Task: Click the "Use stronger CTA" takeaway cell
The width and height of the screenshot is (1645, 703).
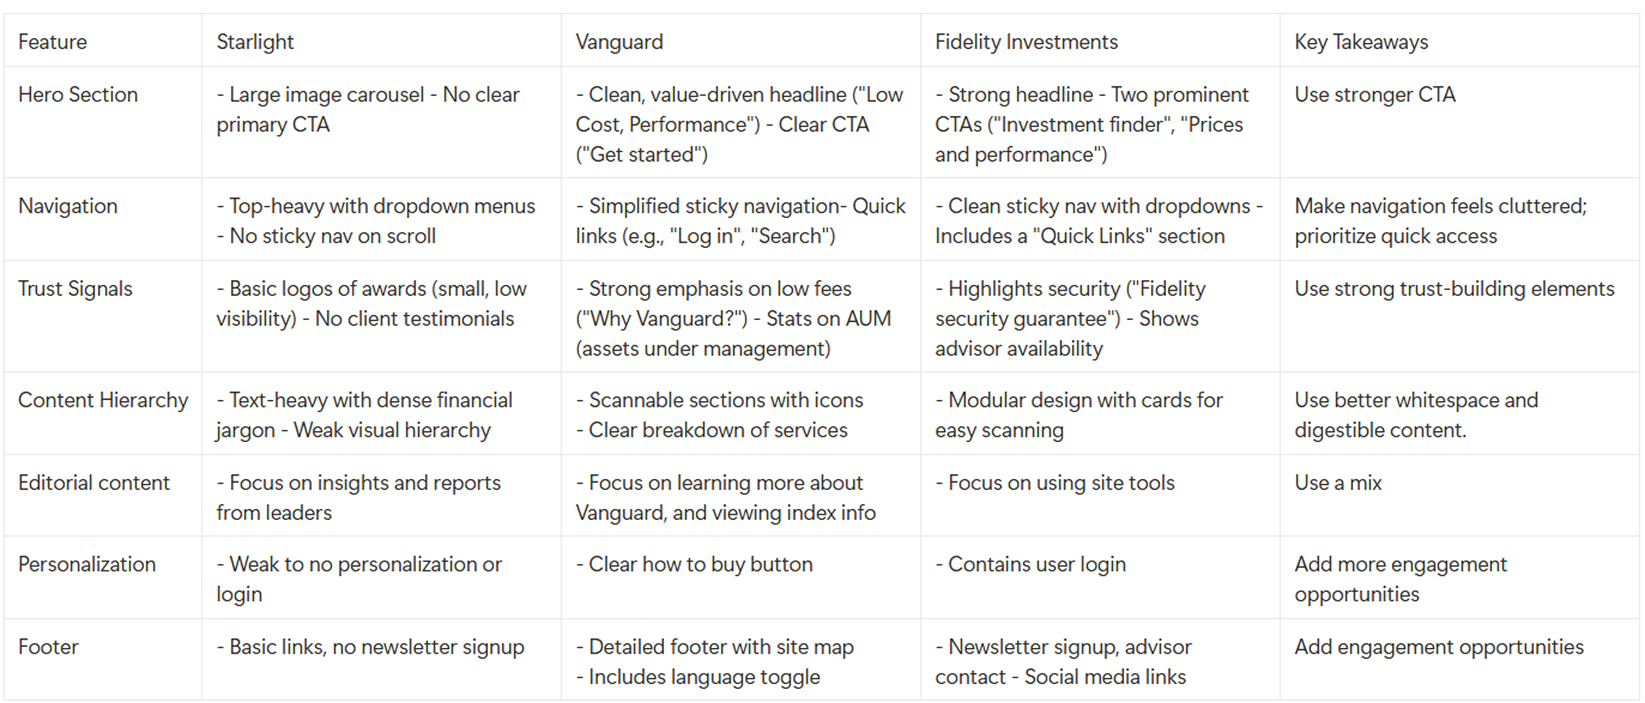Action: coord(1375,95)
